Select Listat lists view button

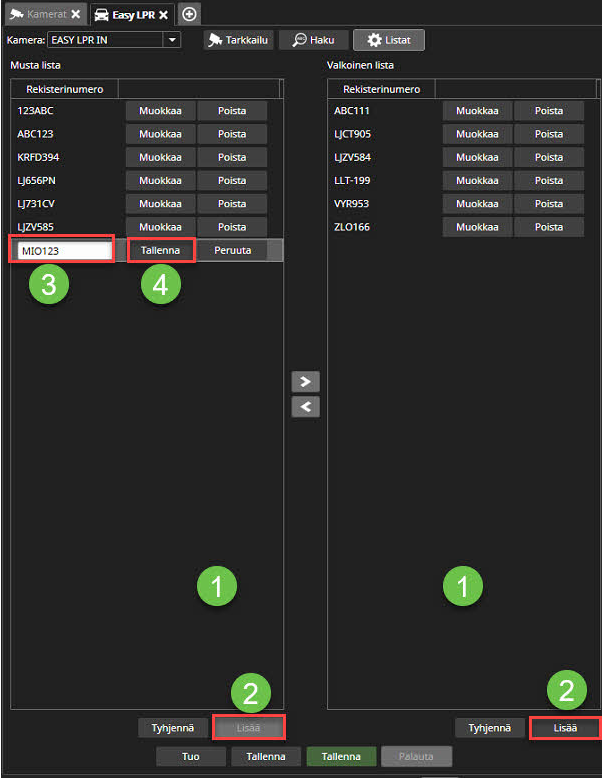(389, 40)
